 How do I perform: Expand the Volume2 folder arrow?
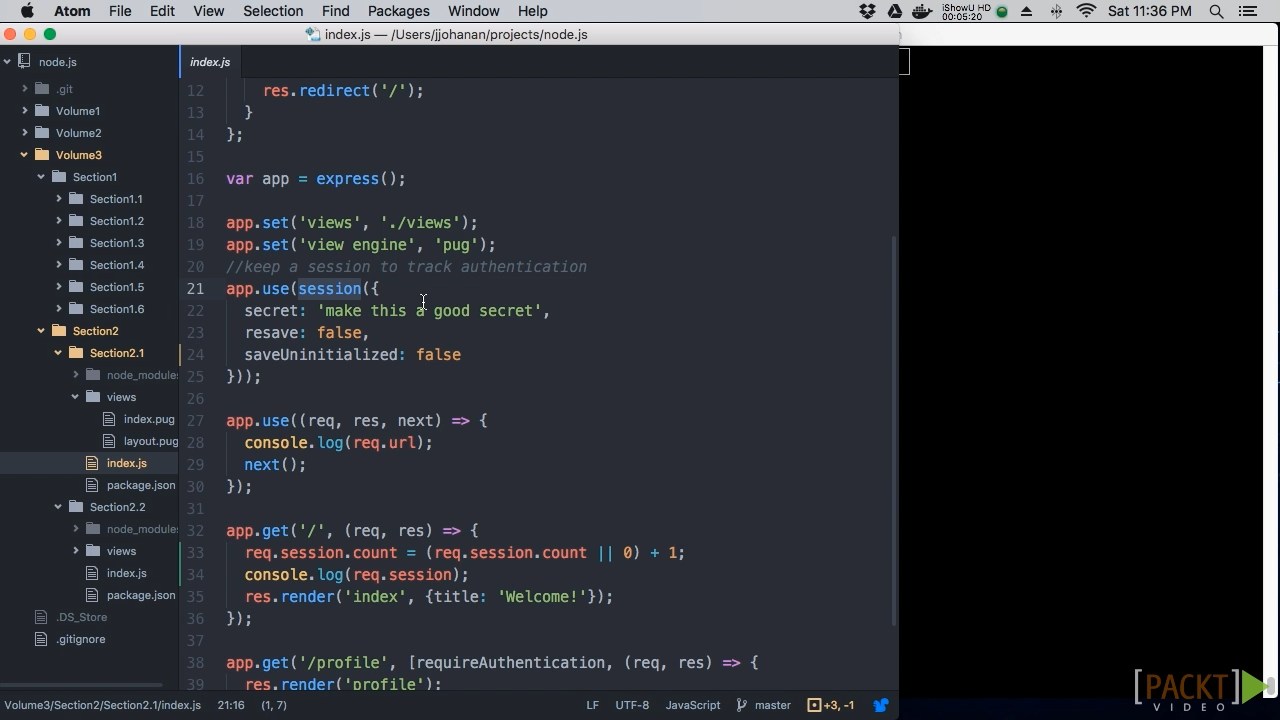25,133
